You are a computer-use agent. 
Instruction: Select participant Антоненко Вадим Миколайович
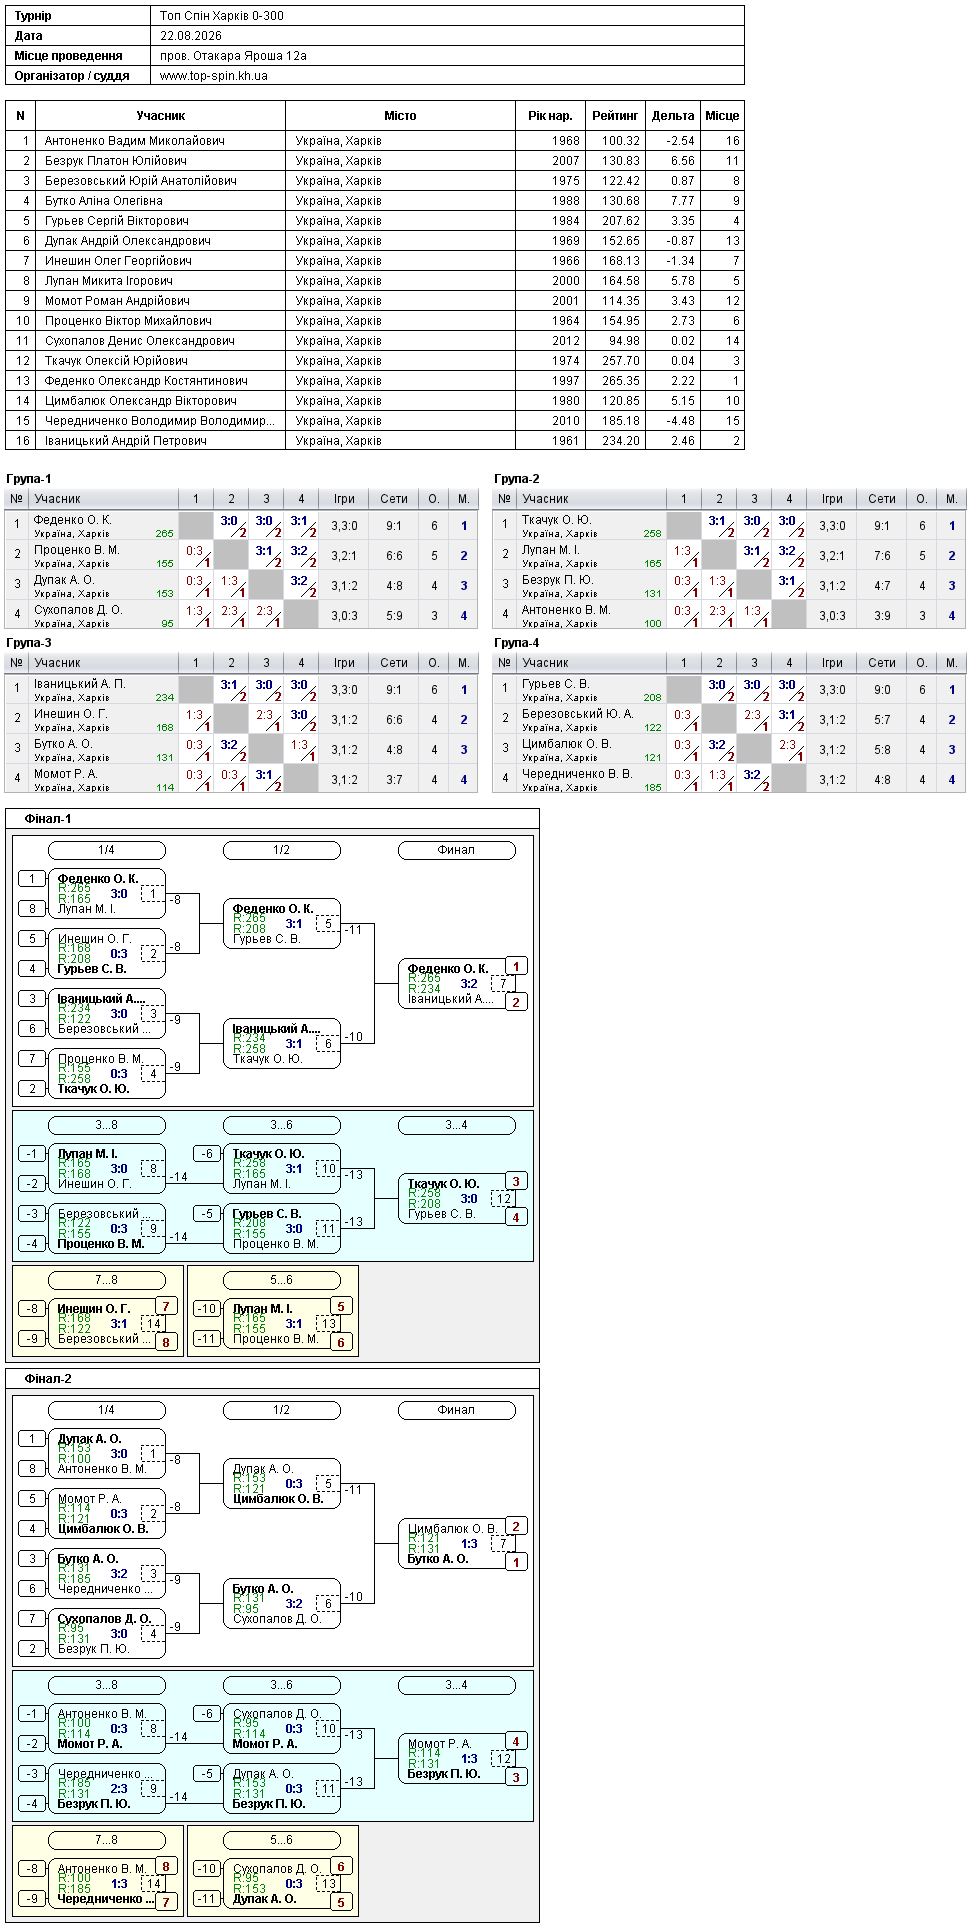135,141
